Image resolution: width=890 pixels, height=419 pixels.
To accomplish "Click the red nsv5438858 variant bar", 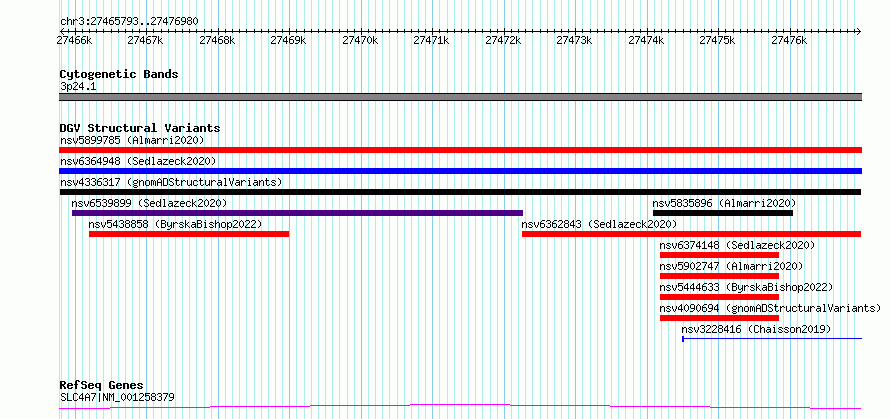I will click(x=189, y=234).
